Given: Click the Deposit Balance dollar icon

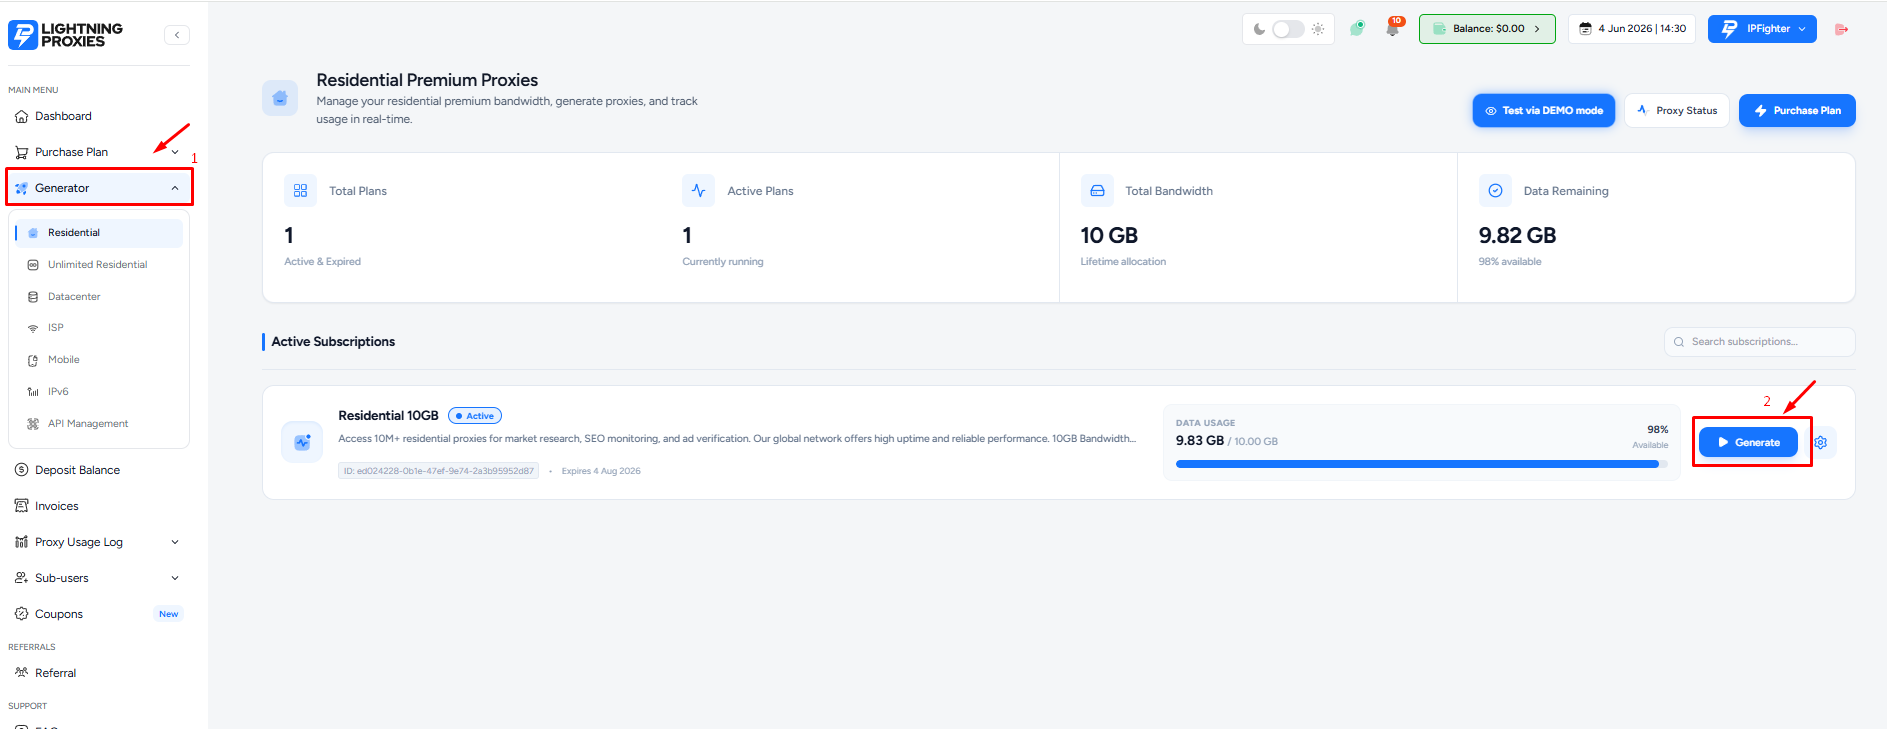Looking at the screenshot, I should pos(22,470).
